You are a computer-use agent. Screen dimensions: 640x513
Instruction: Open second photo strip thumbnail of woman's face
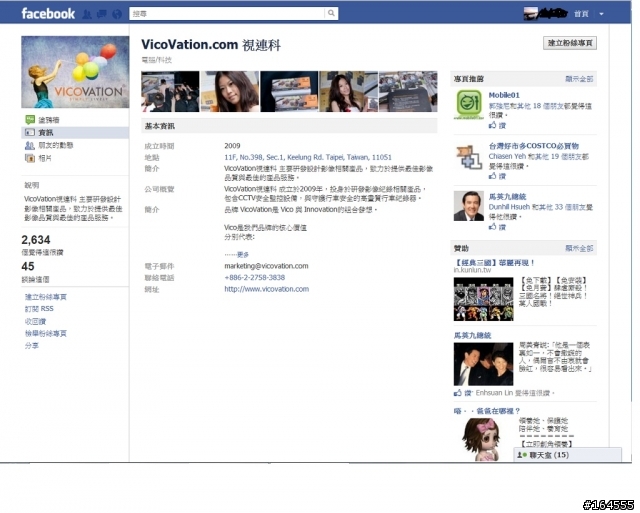pos(230,91)
